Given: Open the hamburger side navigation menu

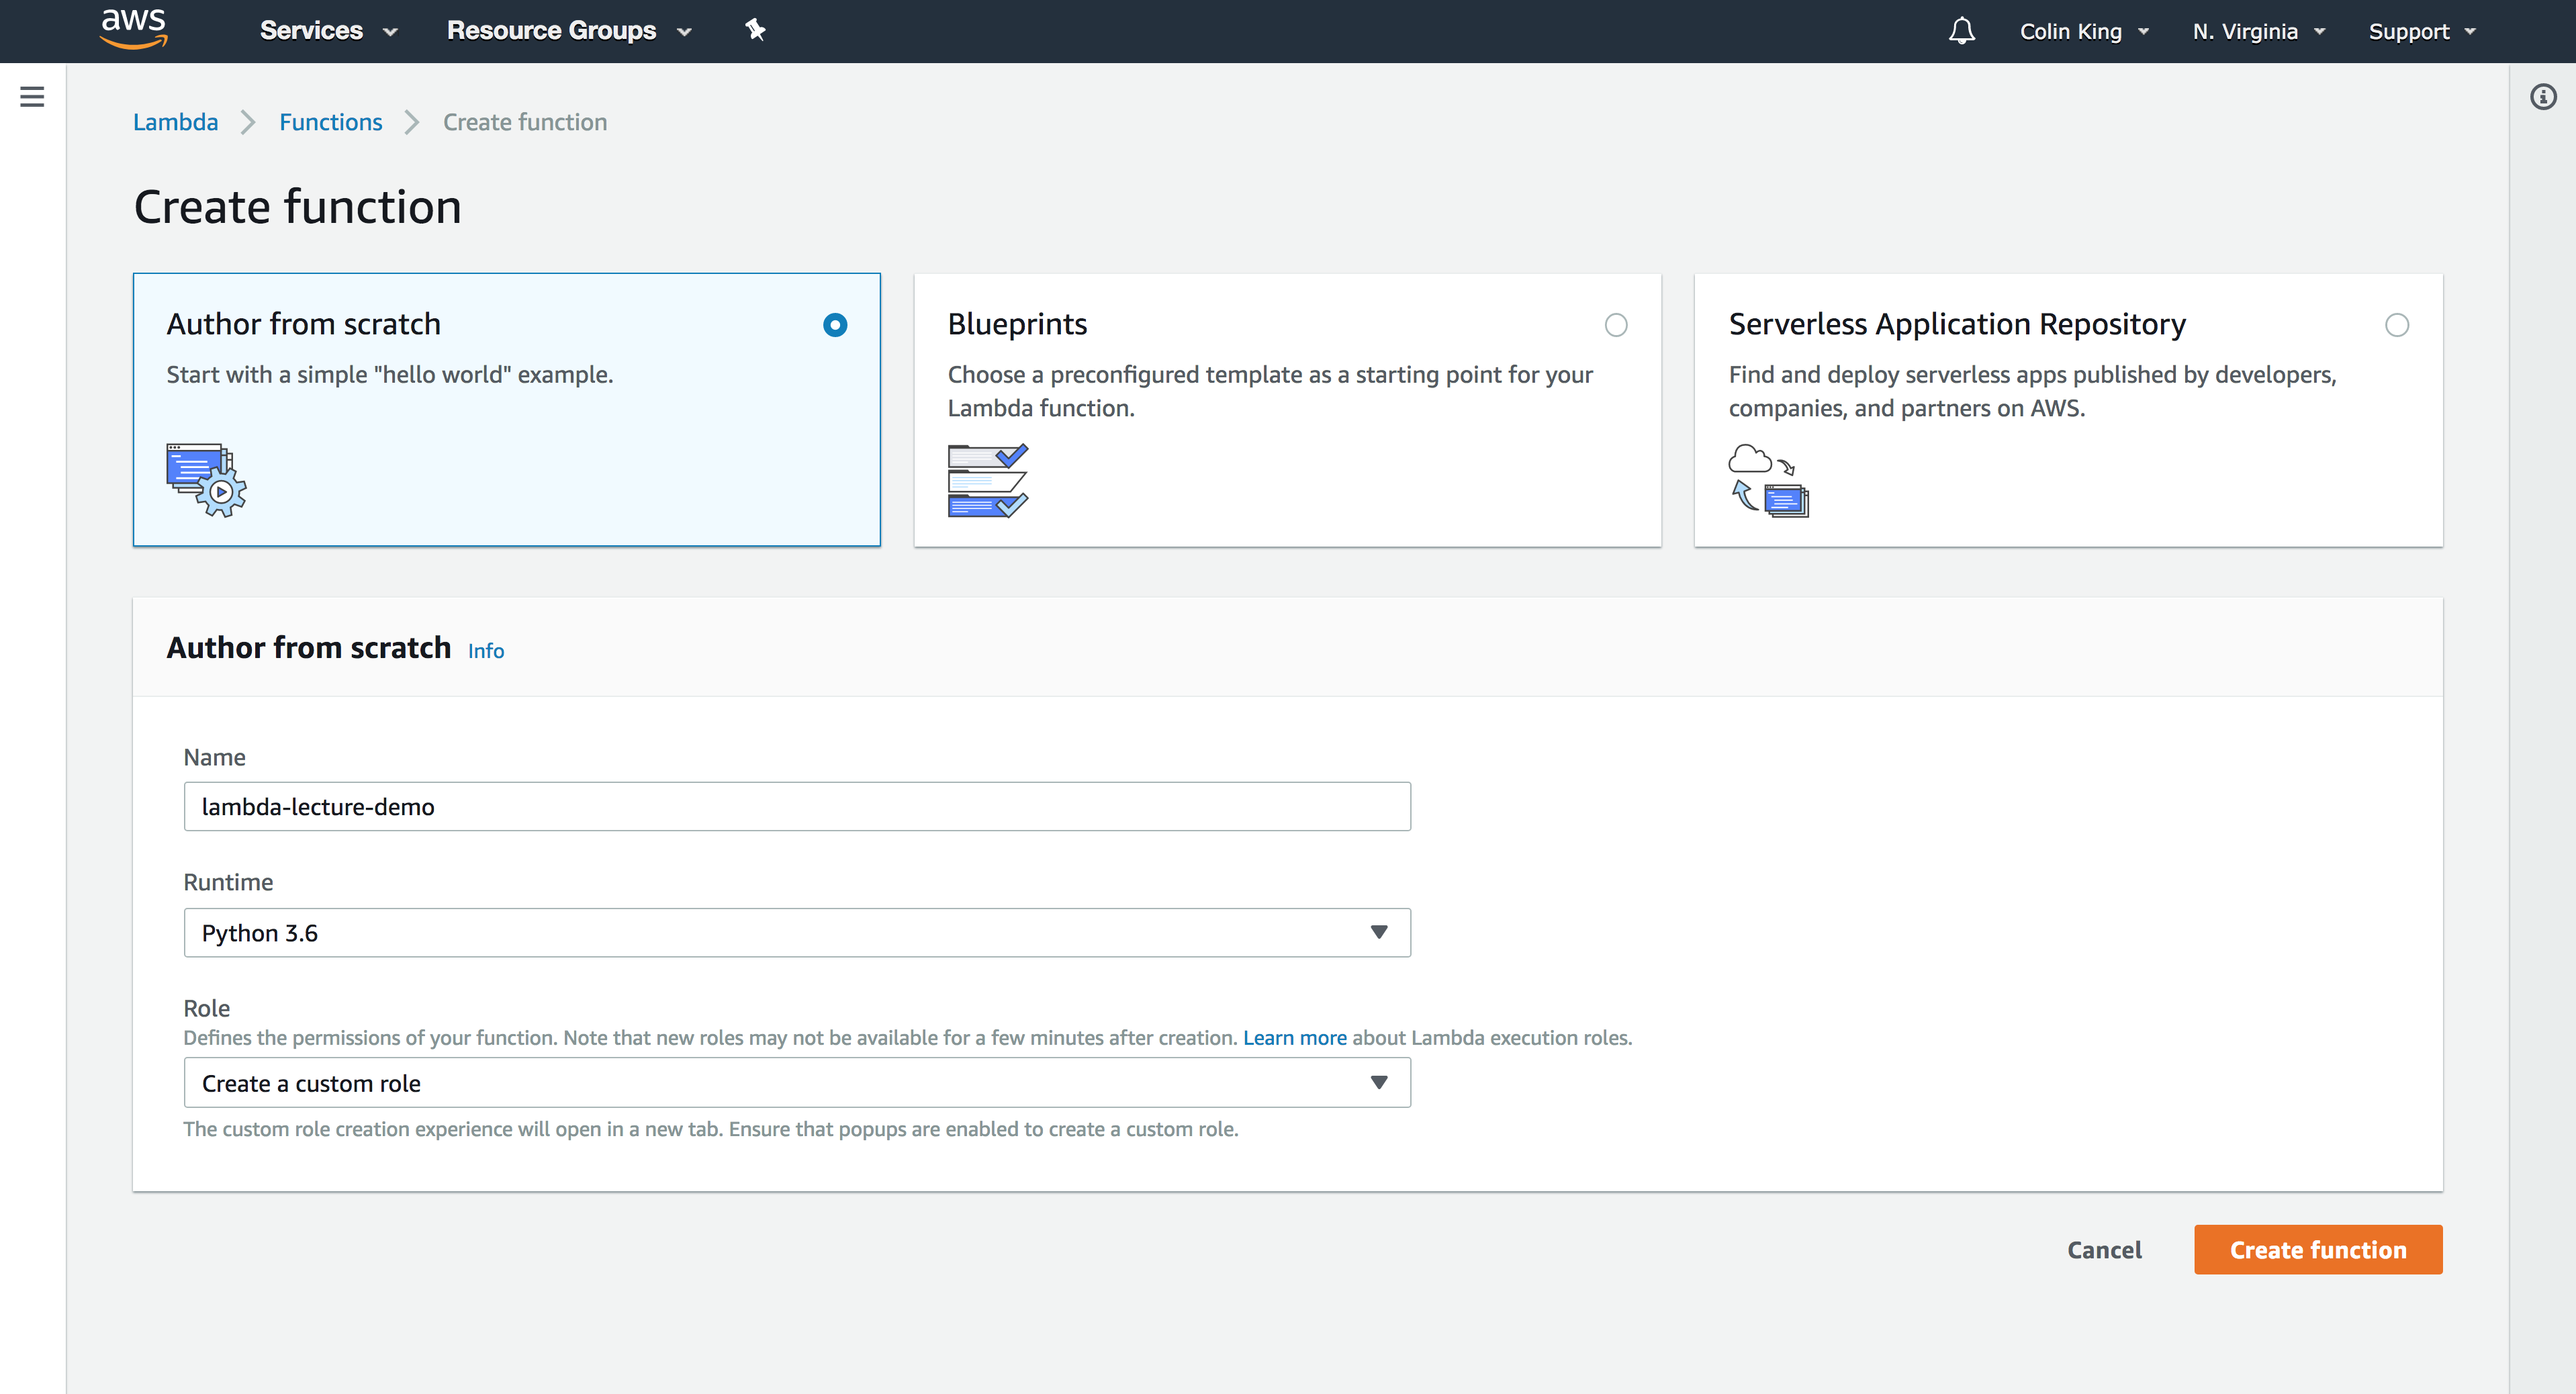Looking at the screenshot, I should [x=32, y=97].
